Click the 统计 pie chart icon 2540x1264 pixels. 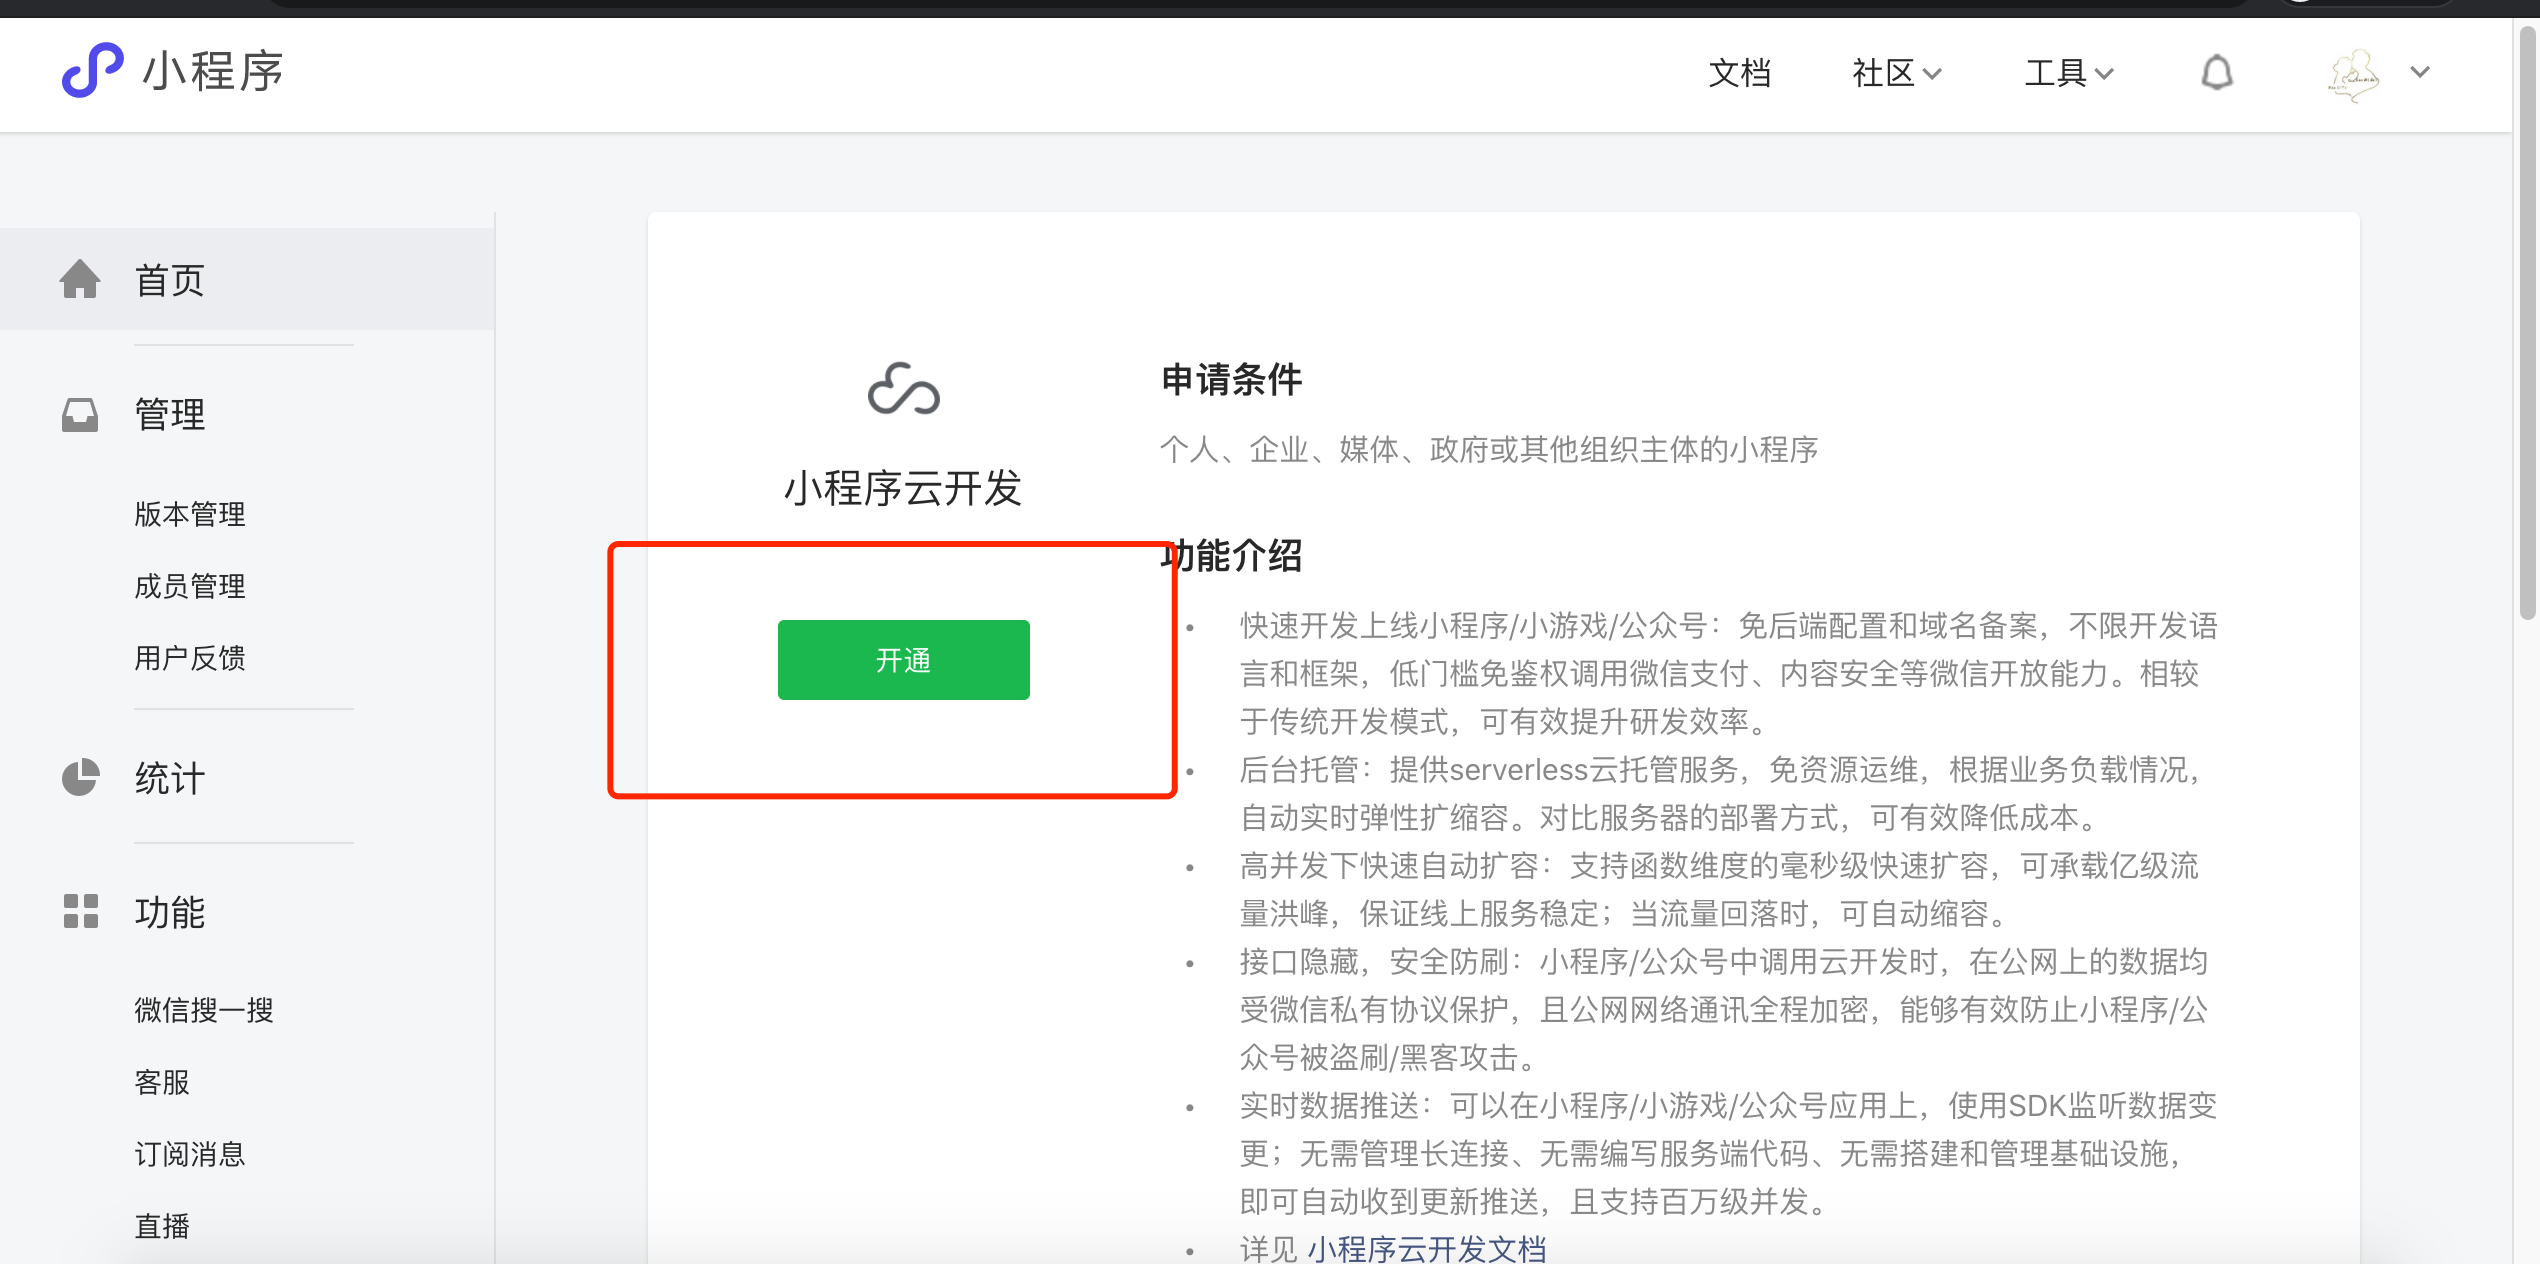coord(80,777)
